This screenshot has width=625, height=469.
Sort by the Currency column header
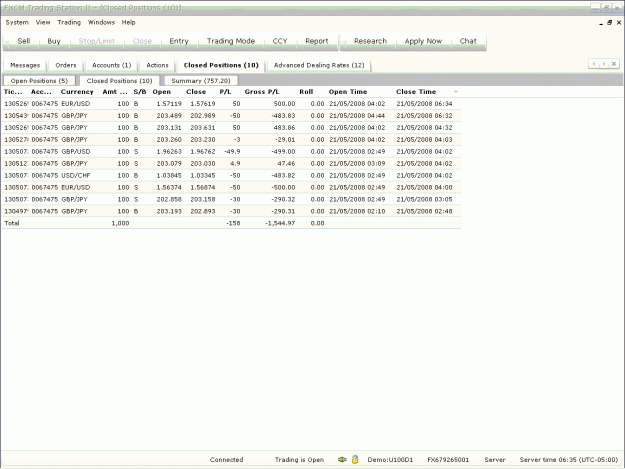pyautogui.click(x=77, y=92)
